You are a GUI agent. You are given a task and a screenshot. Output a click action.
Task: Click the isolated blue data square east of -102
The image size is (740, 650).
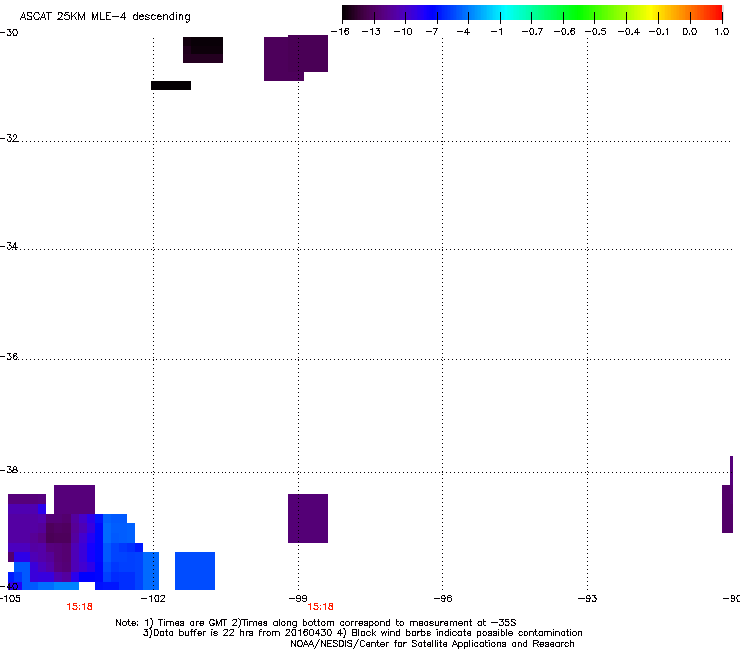195,571
